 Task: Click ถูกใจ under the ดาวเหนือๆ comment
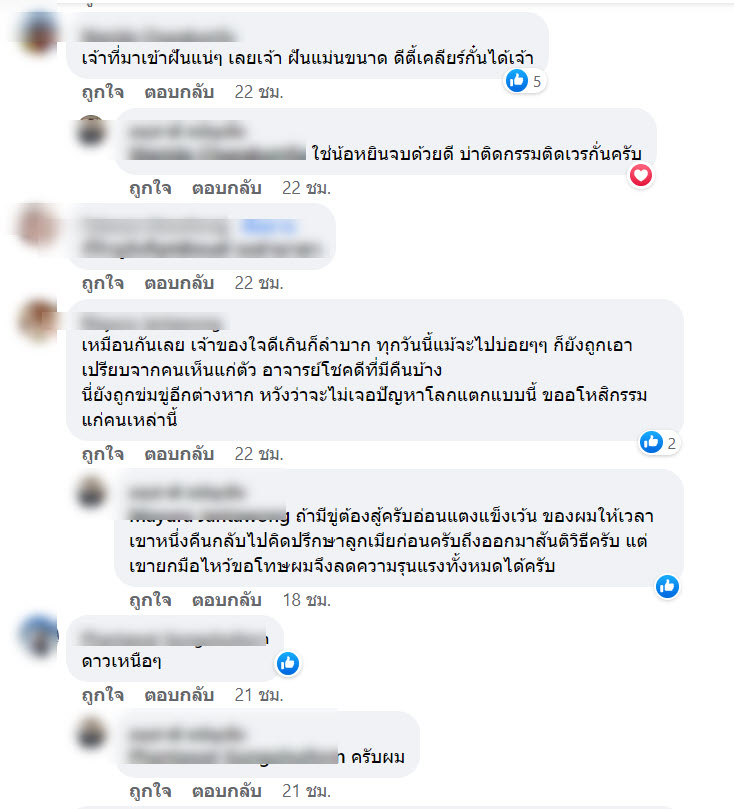[103, 695]
